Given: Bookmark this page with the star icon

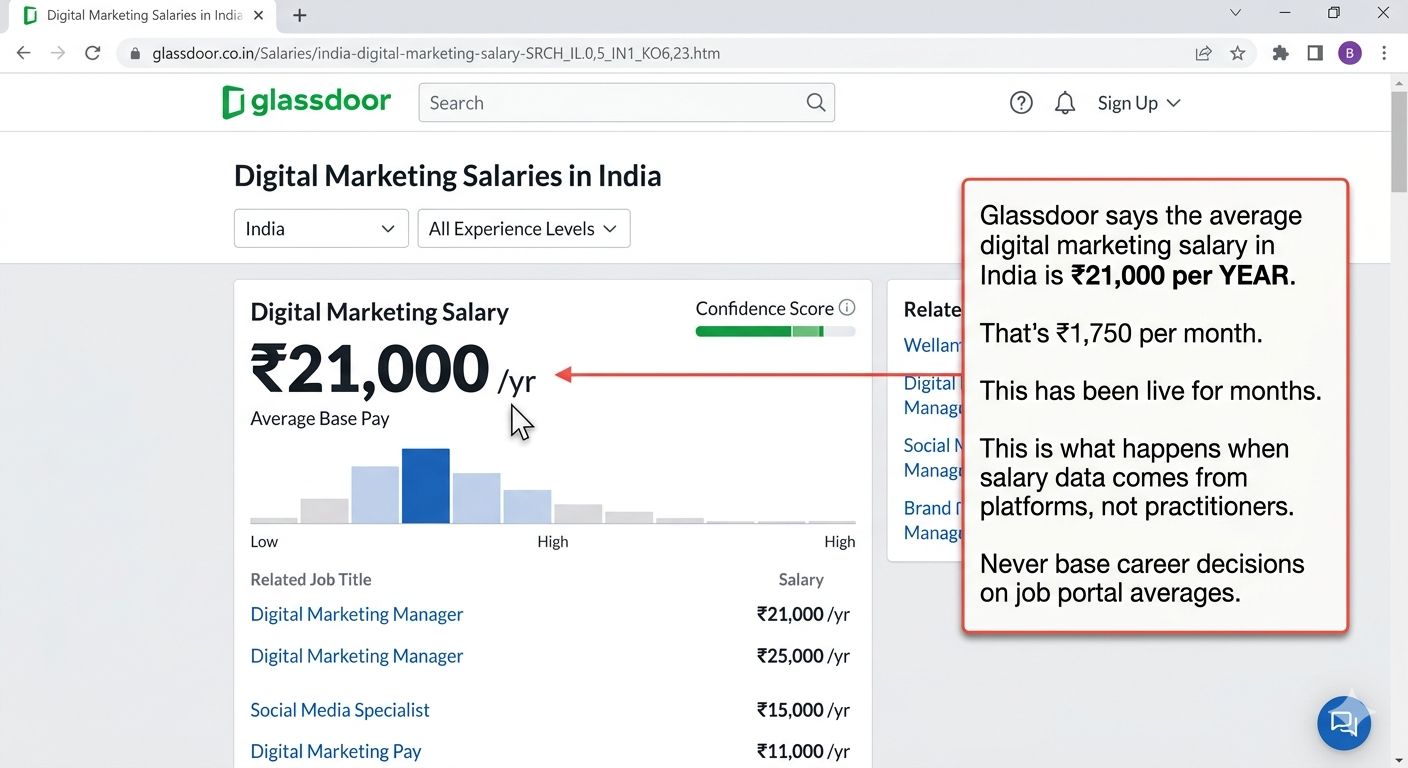Looking at the screenshot, I should tap(1238, 54).
